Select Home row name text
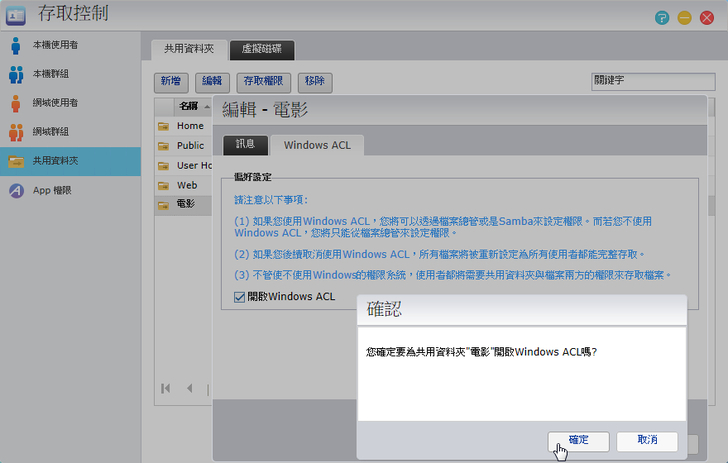 click(x=190, y=126)
